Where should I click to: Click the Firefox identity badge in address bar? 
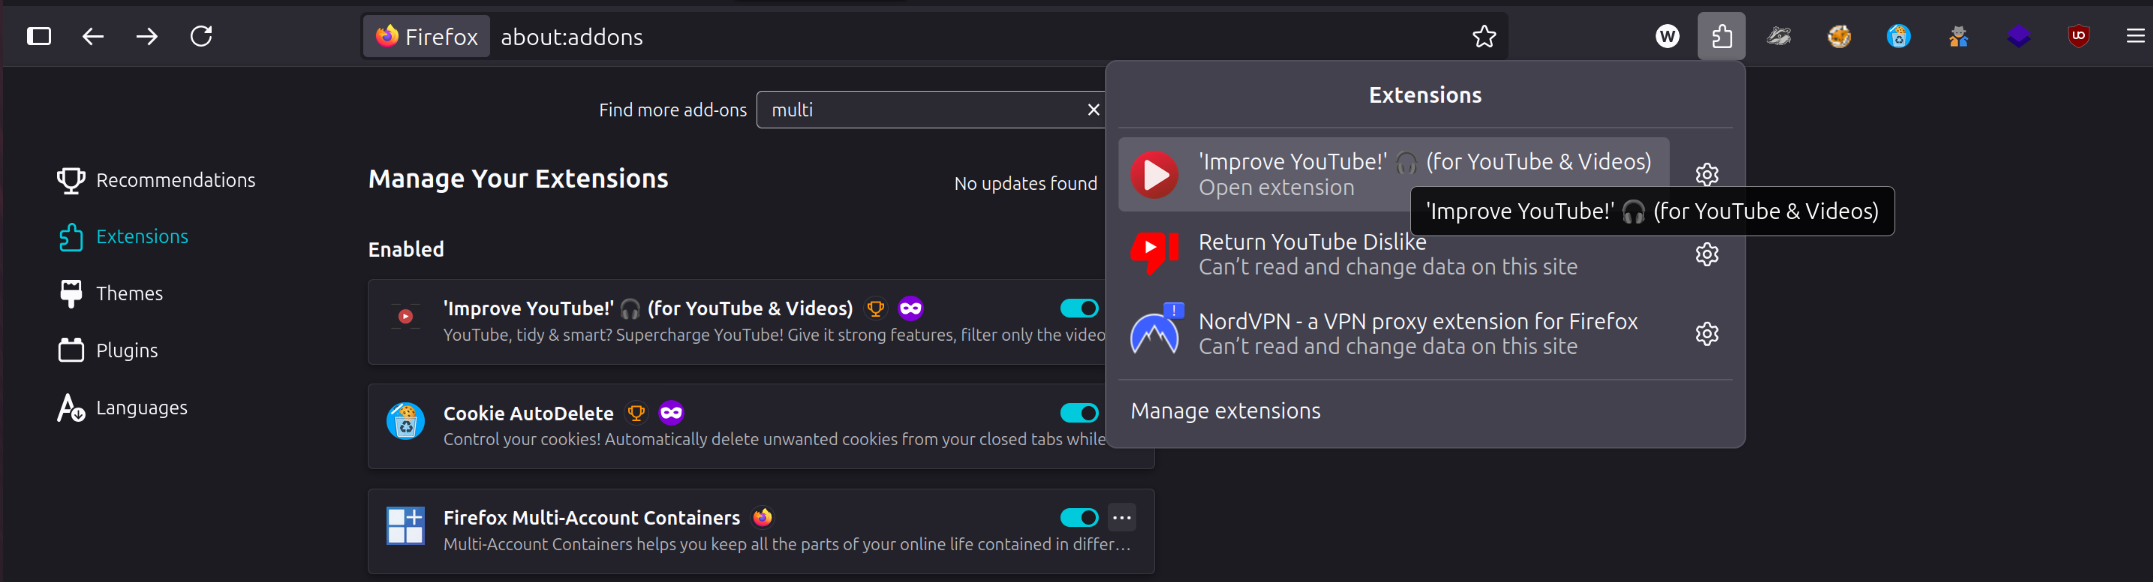pos(427,37)
